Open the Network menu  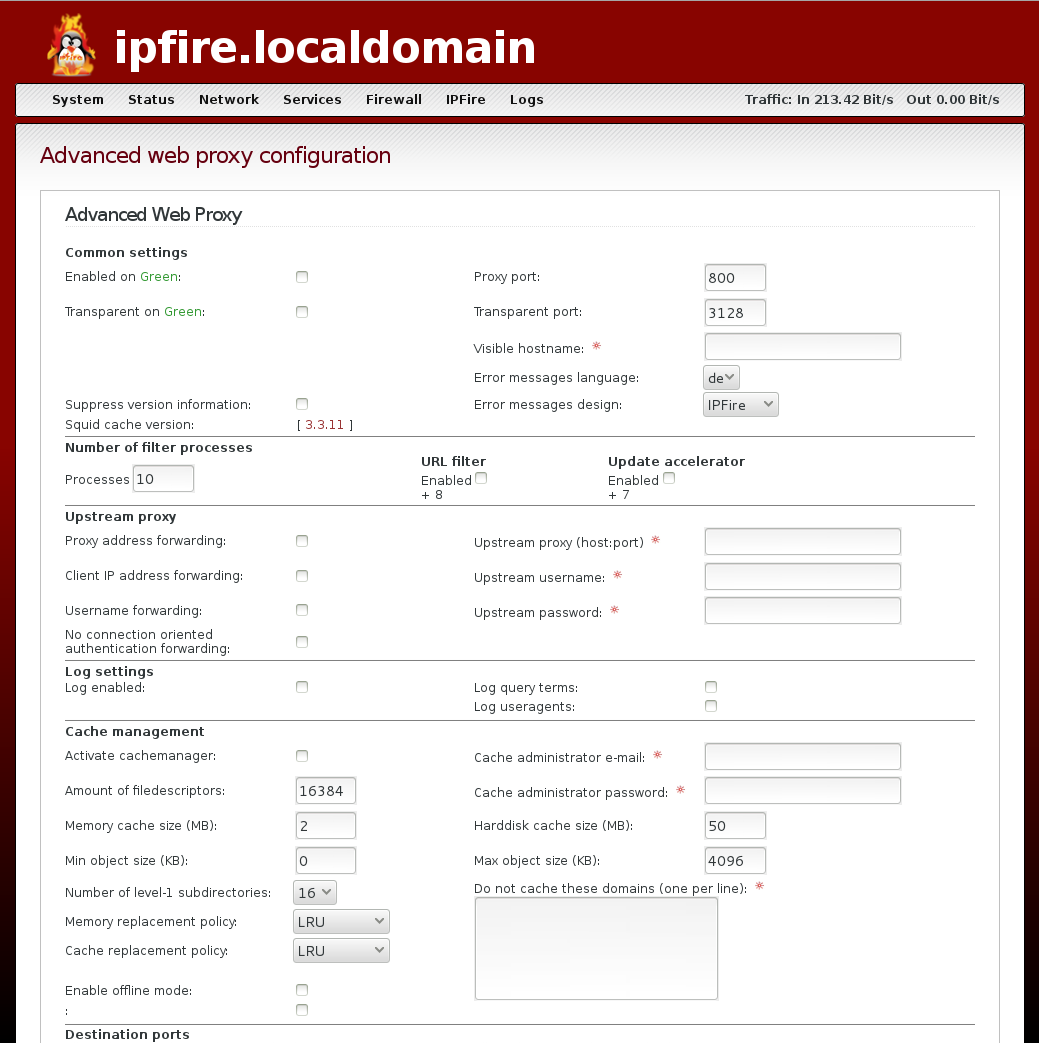click(x=229, y=100)
